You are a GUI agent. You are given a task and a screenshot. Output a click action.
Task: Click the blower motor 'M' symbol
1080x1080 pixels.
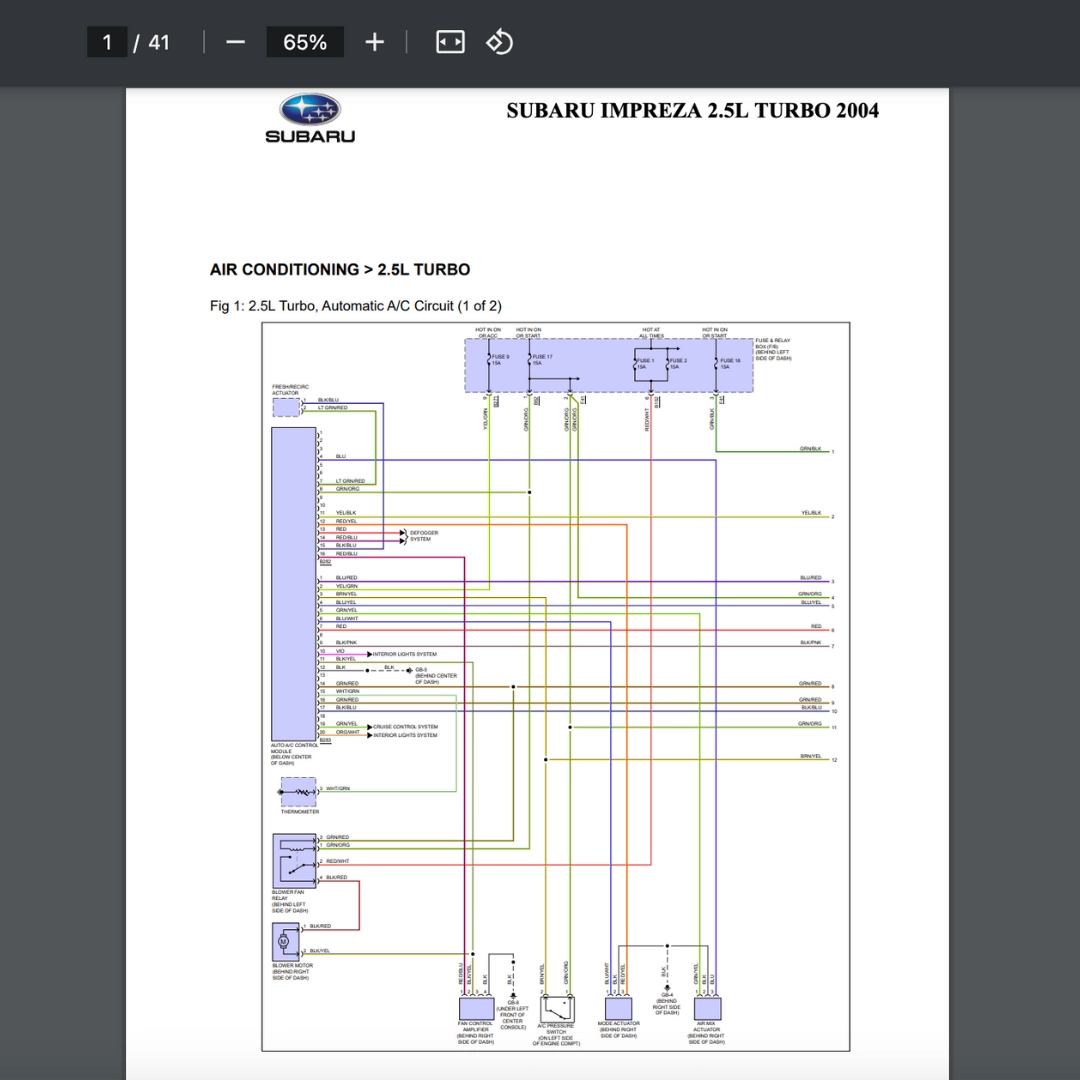(283, 942)
